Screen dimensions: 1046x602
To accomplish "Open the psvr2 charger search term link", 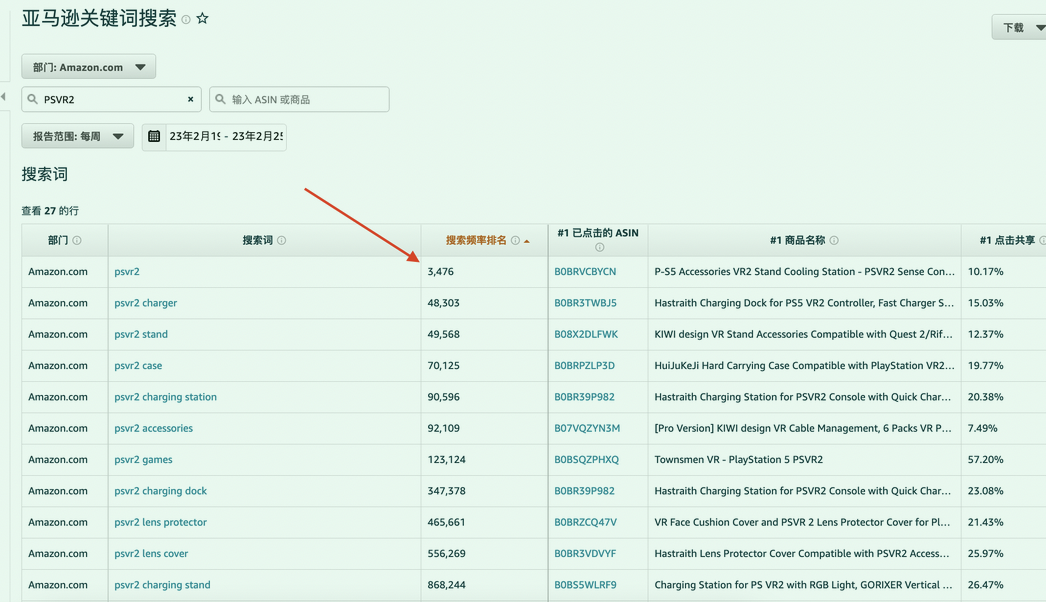I will (145, 303).
